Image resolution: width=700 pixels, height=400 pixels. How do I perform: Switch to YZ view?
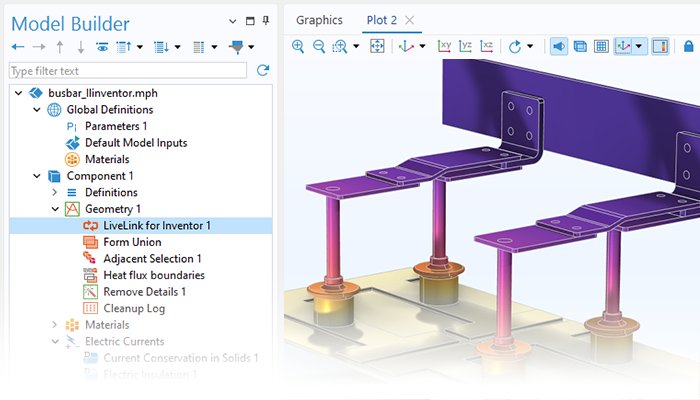pos(465,46)
